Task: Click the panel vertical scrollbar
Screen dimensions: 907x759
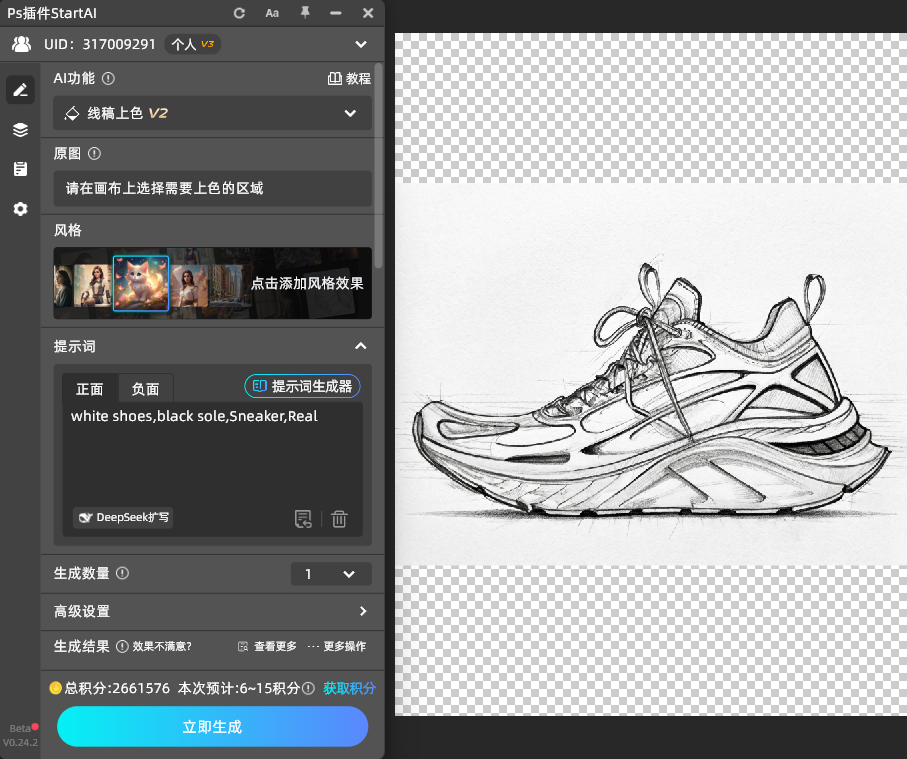Action: coord(378,166)
